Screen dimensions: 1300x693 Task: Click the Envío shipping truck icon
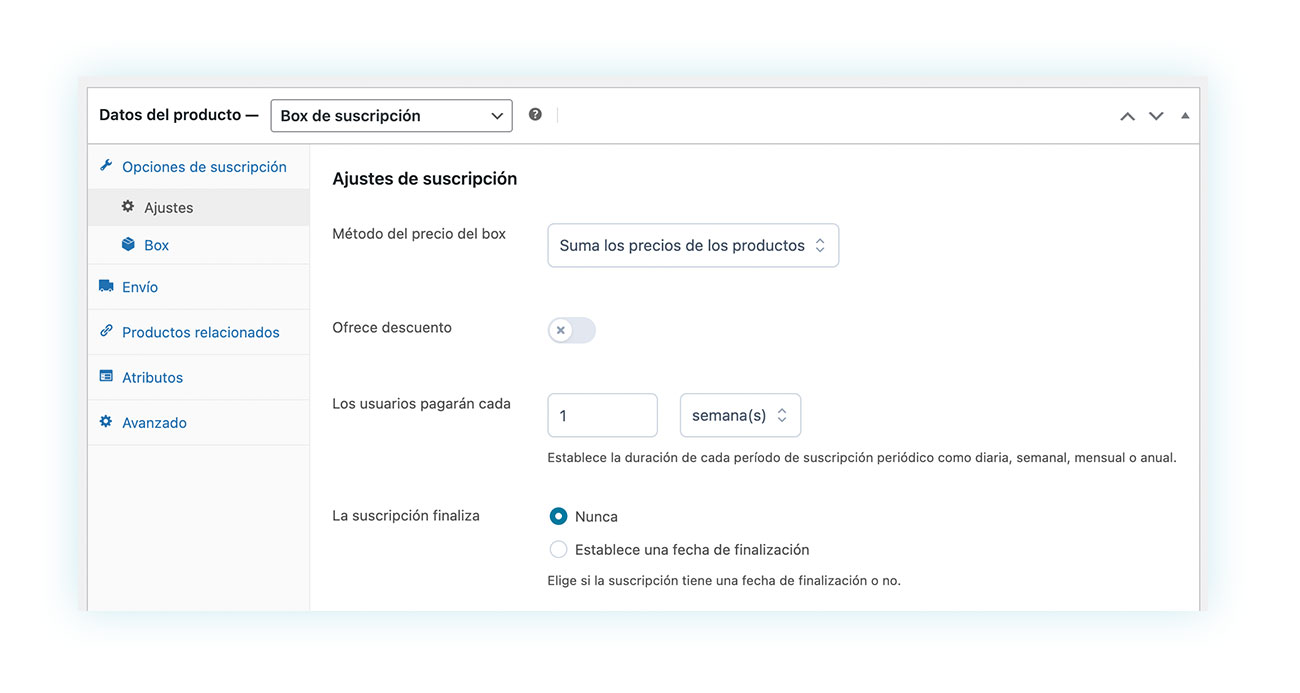tap(106, 285)
